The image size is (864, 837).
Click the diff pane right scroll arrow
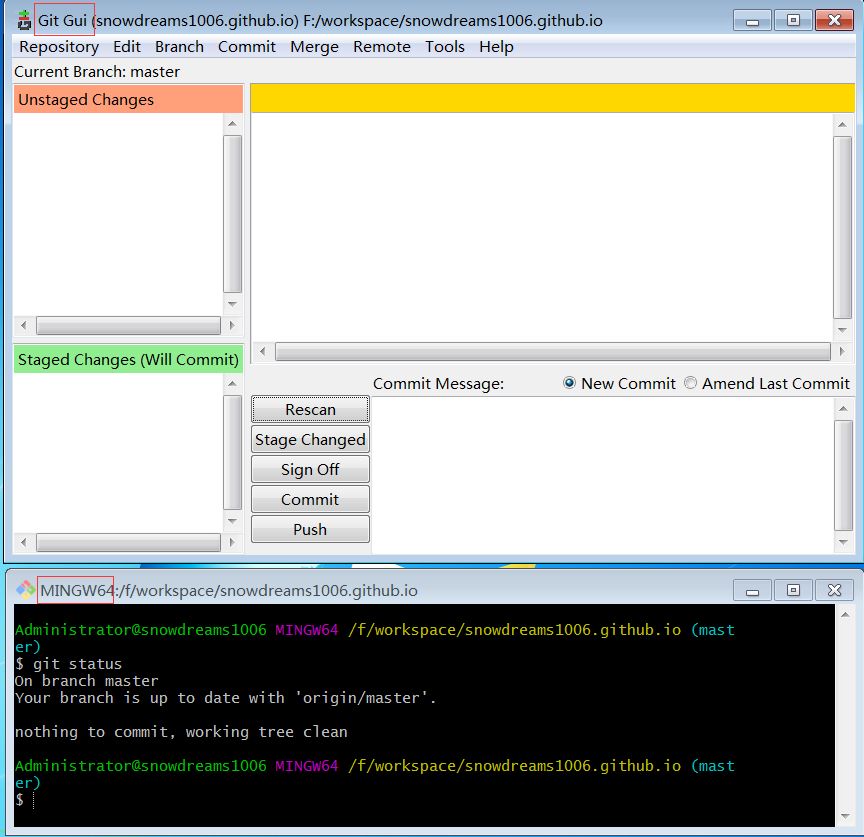pos(842,351)
